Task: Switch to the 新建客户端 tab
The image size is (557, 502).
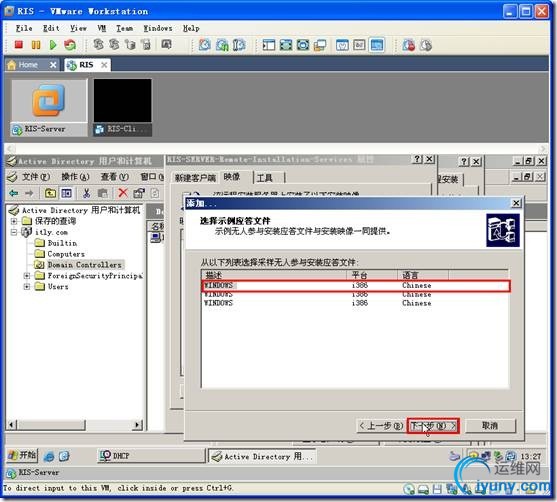Action: click(195, 178)
